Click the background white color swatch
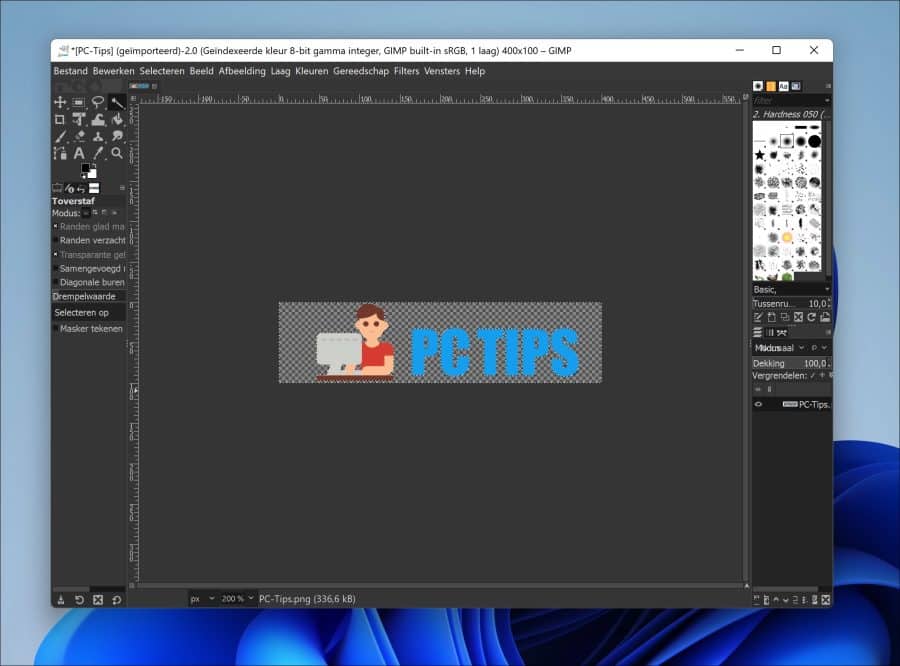900x666 pixels. 92,174
